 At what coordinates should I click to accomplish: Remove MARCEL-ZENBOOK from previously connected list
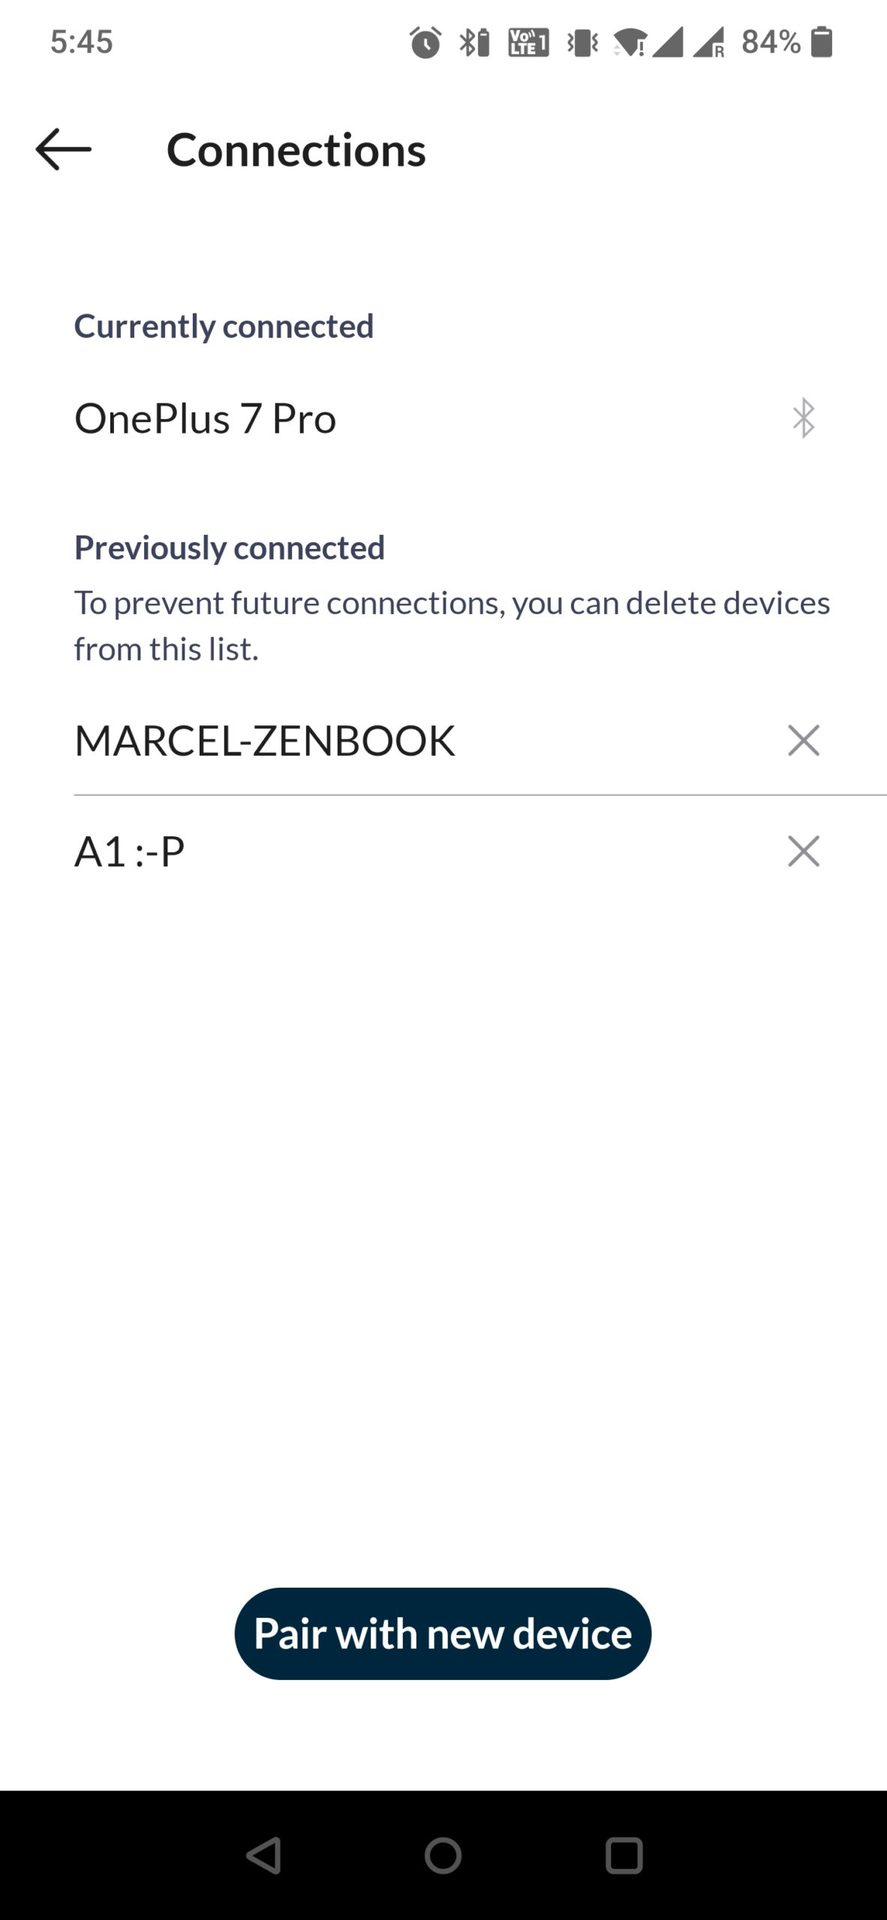[x=803, y=741]
